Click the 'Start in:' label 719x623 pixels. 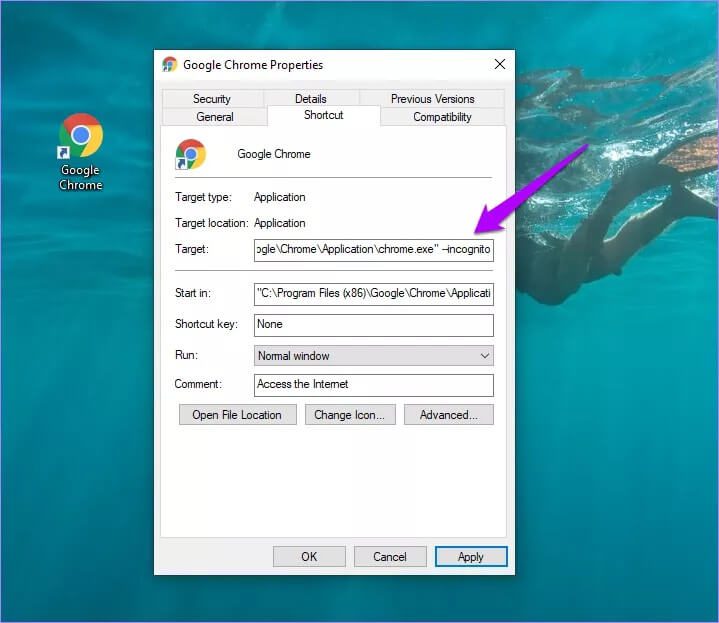[193, 293]
